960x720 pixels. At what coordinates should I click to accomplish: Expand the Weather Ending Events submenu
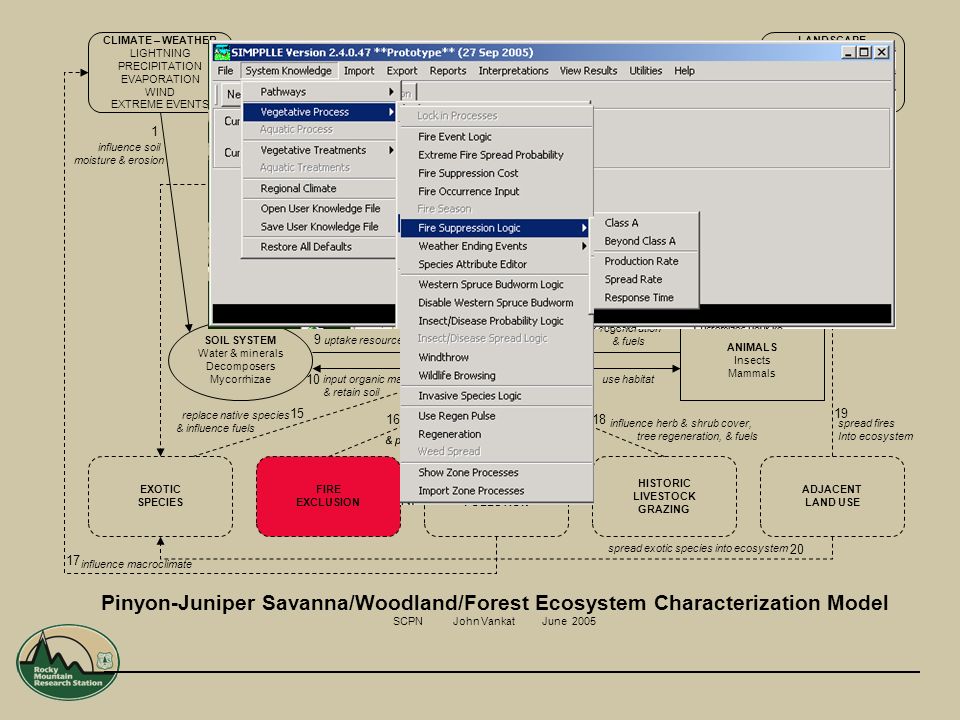(495, 246)
